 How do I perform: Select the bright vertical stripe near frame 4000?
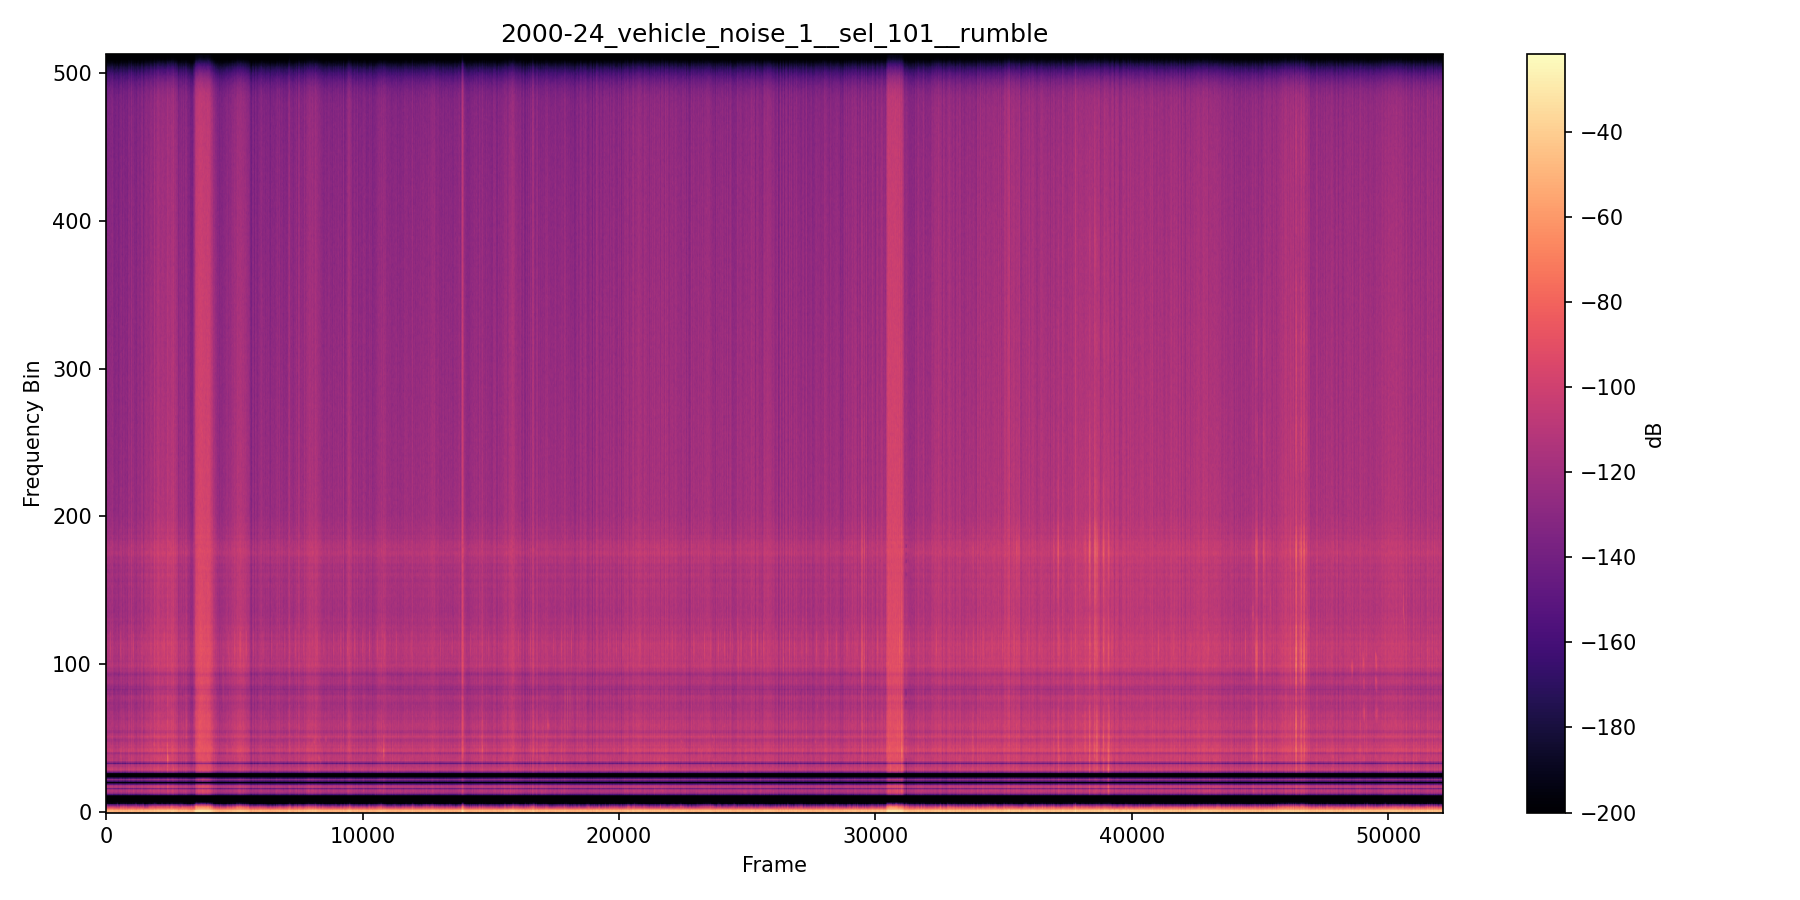click(x=207, y=400)
